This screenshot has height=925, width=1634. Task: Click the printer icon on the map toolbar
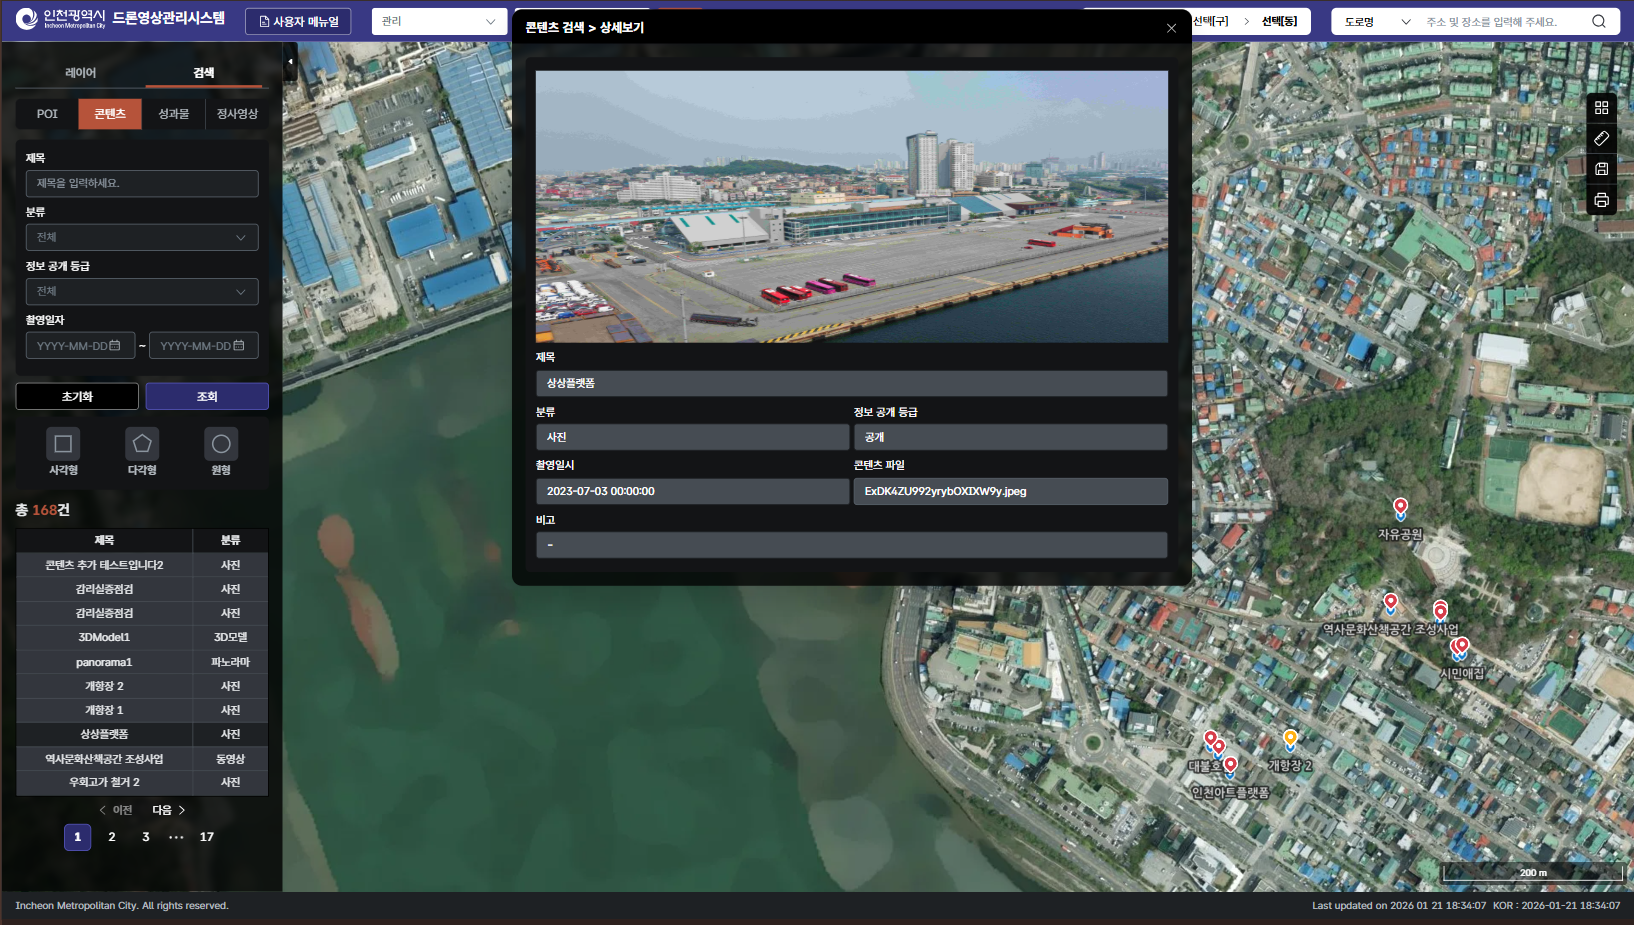[1601, 200]
